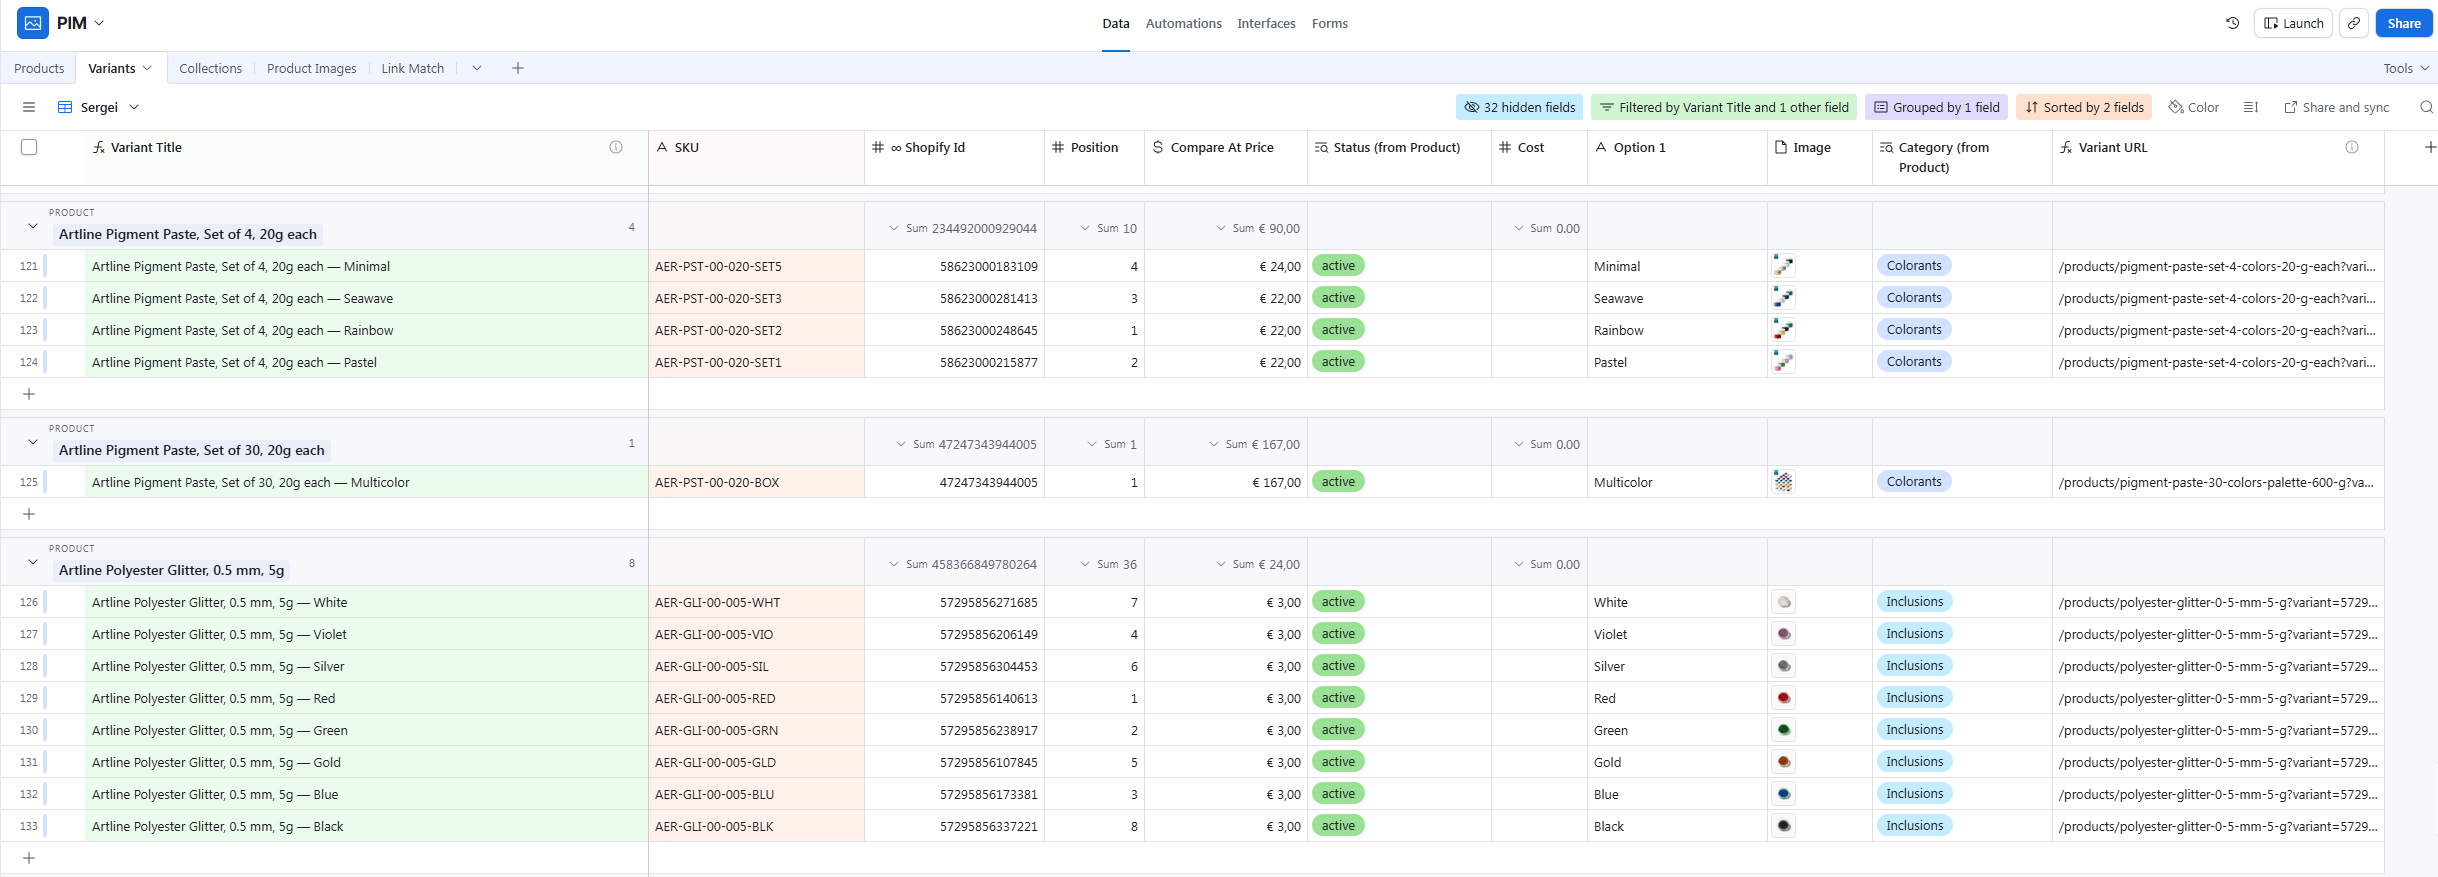Open the Forms section
This screenshot has height=877, width=2438.
(1329, 23)
